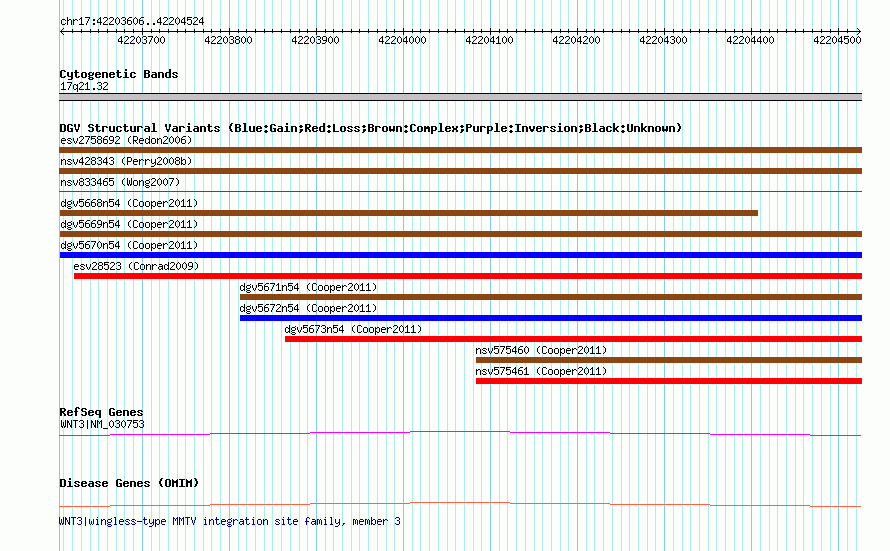Click the 42204100 ruler position
The width and height of the screenshot is (890, 551).
click(x=489, y=40)
